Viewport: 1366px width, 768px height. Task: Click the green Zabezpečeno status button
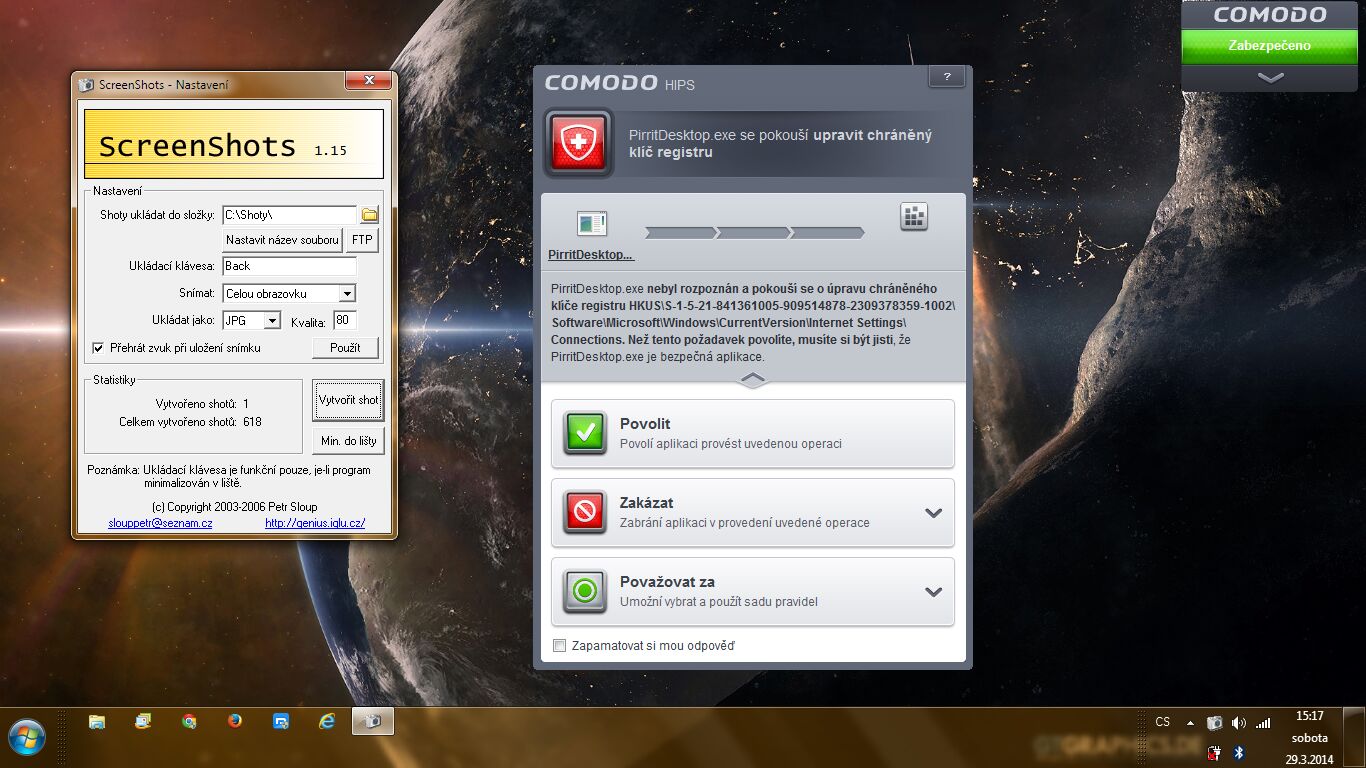pos(1270,46)
